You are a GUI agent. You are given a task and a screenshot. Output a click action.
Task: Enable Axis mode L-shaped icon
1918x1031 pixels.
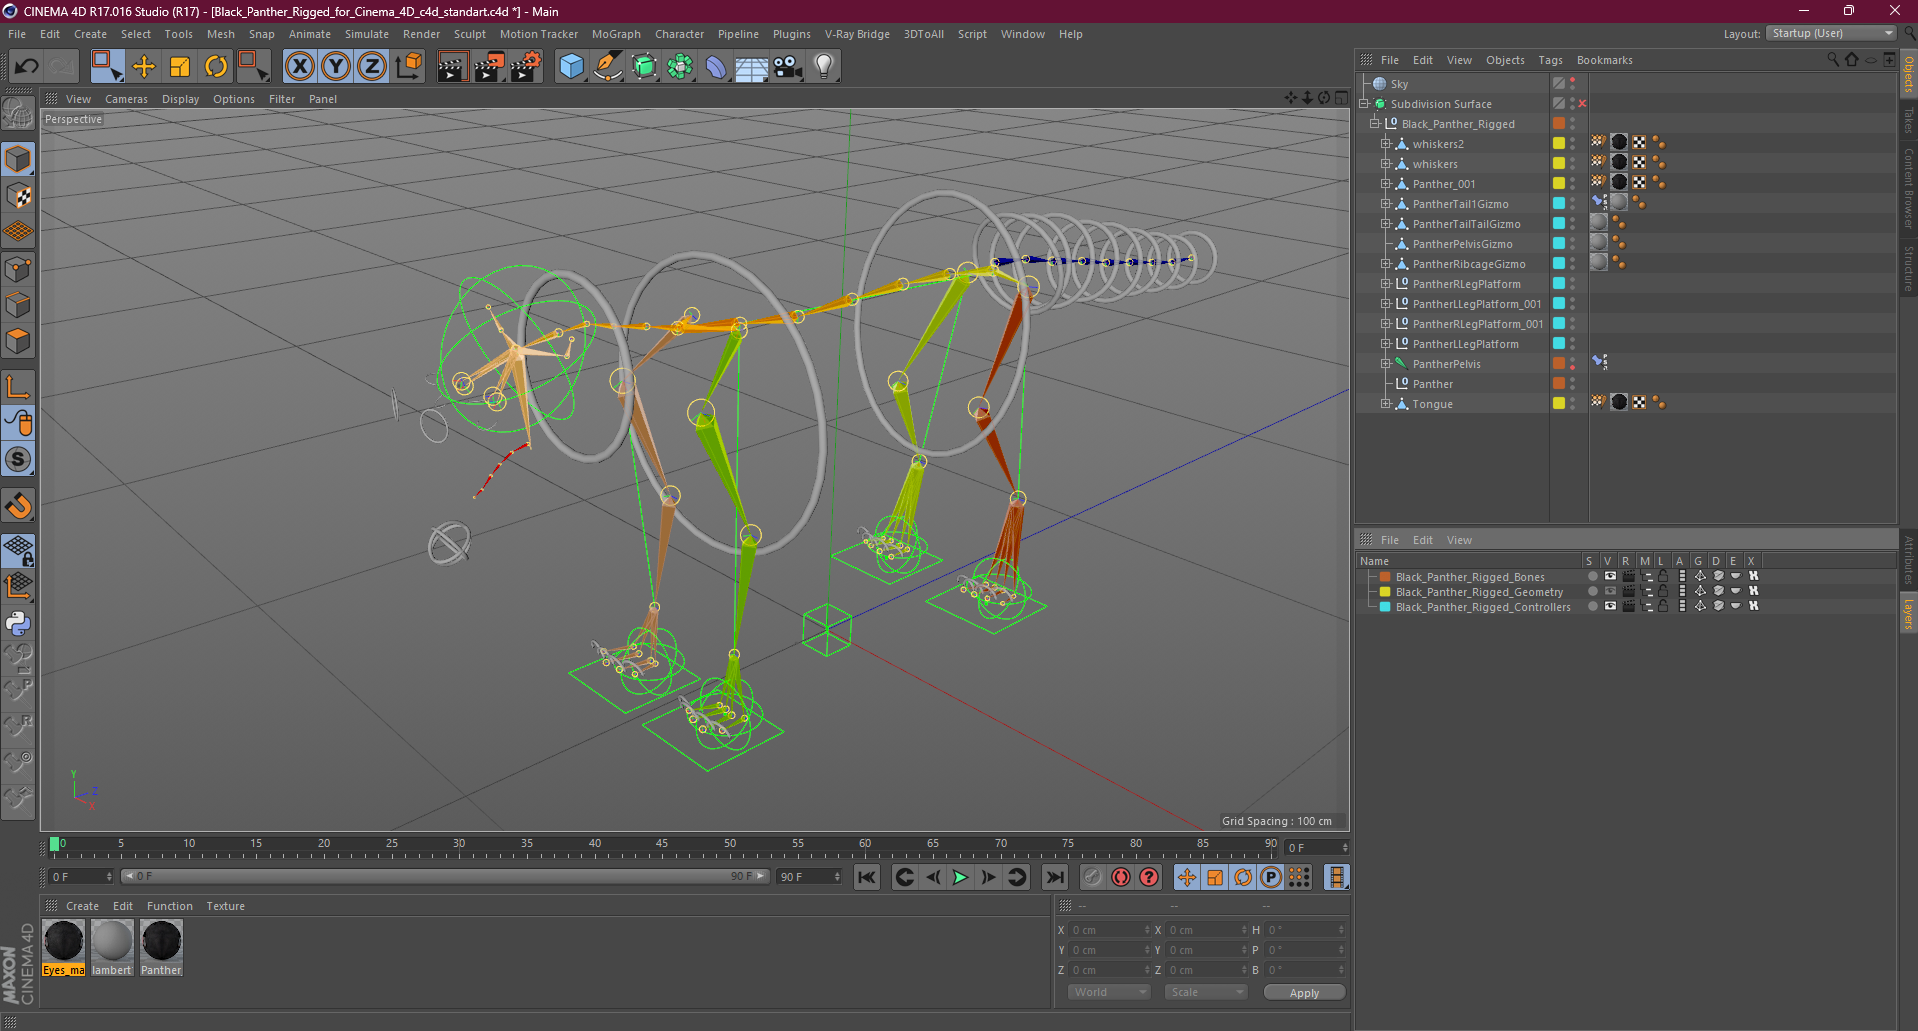pos(19,387)
